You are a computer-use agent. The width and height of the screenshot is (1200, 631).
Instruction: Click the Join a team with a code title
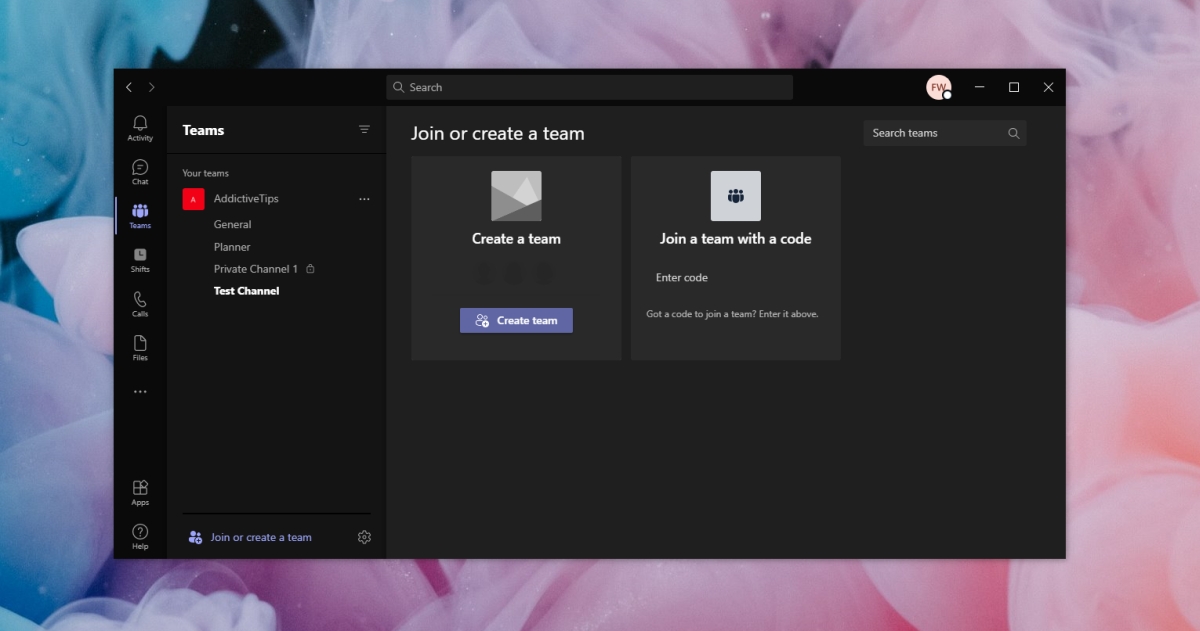[x=736, y=239]
